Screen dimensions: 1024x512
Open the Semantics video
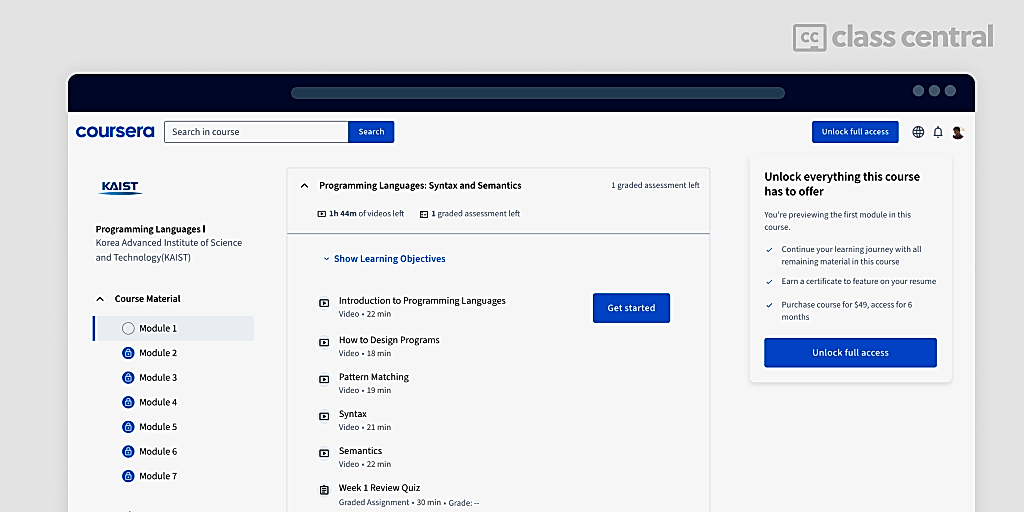pos(360,451)
